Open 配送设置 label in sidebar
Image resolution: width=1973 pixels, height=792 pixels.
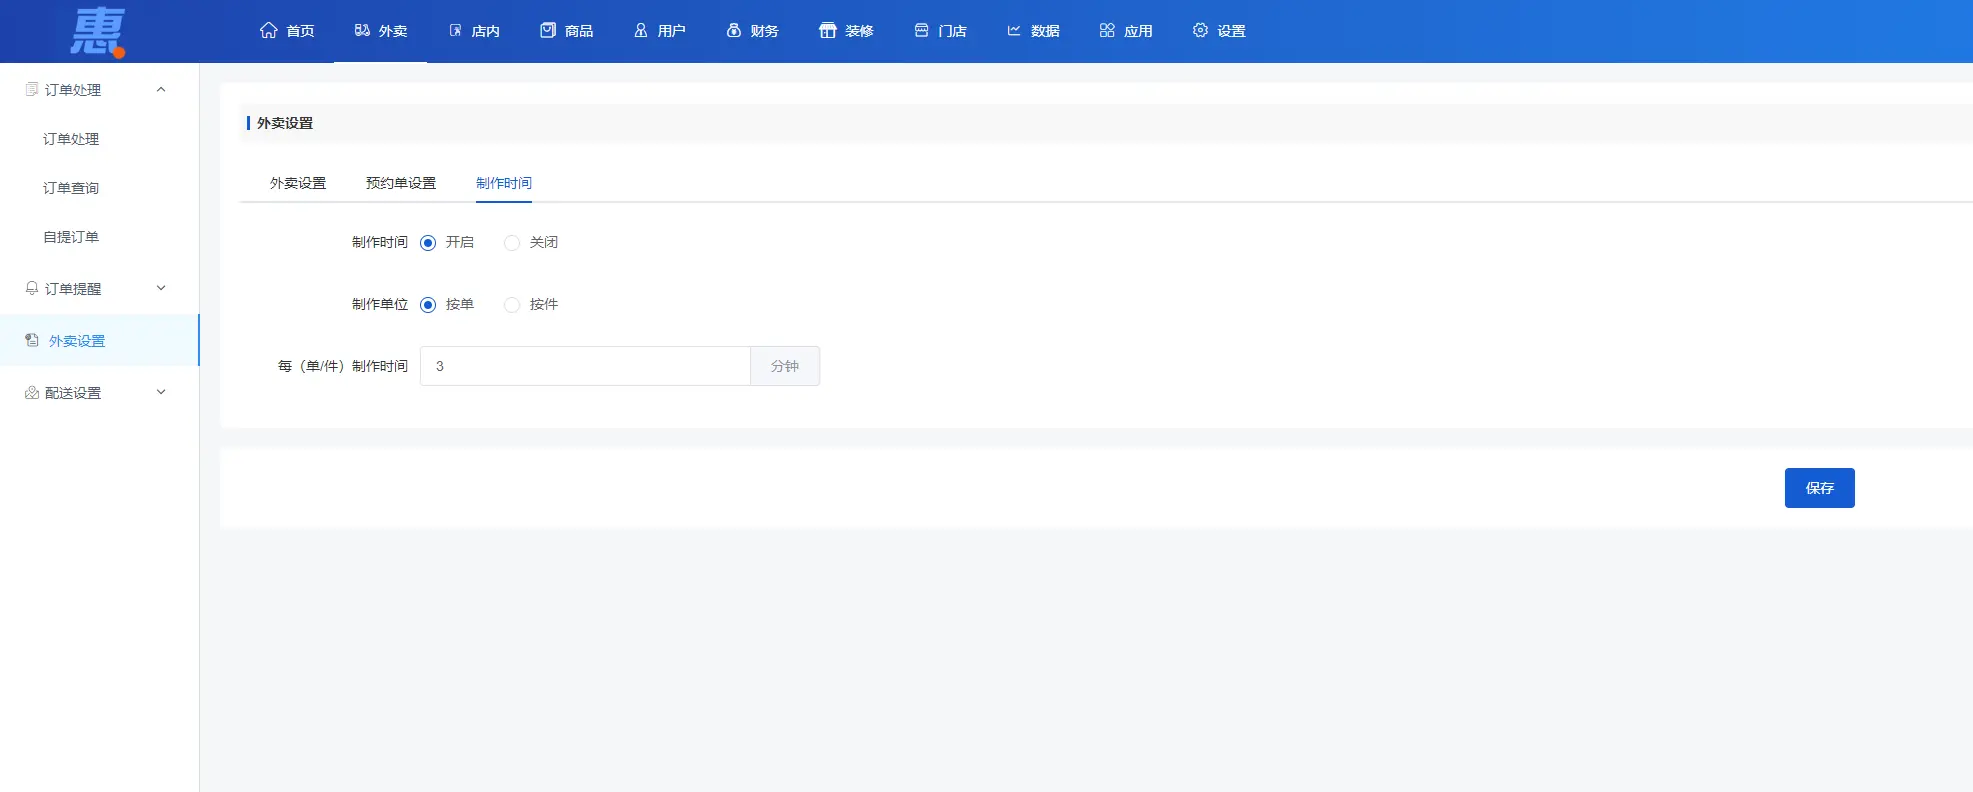(73, 393)
